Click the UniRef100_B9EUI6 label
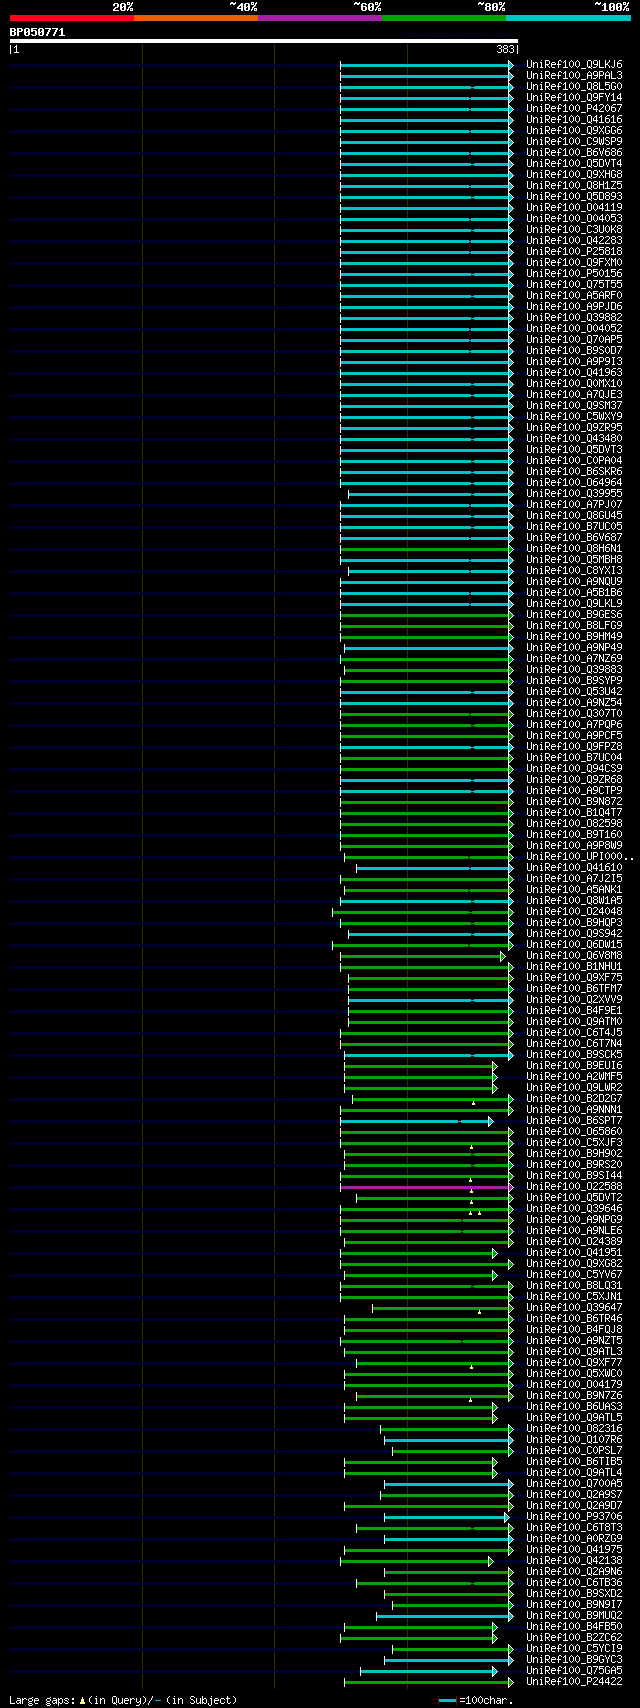 pos(574,1066)
